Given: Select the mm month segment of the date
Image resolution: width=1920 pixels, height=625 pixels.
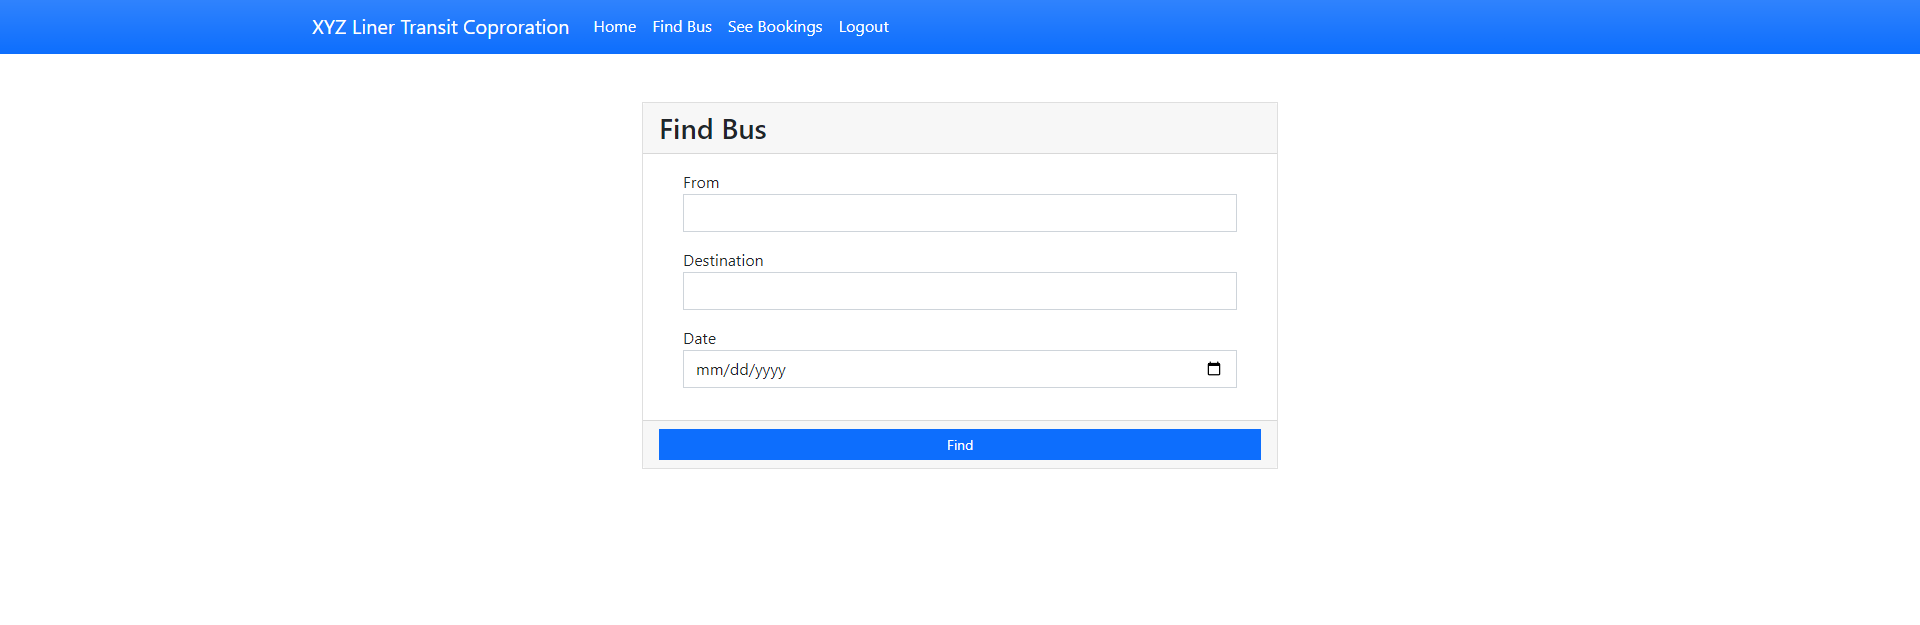Looking at the screenshot, I should click(x=708, y=370).
